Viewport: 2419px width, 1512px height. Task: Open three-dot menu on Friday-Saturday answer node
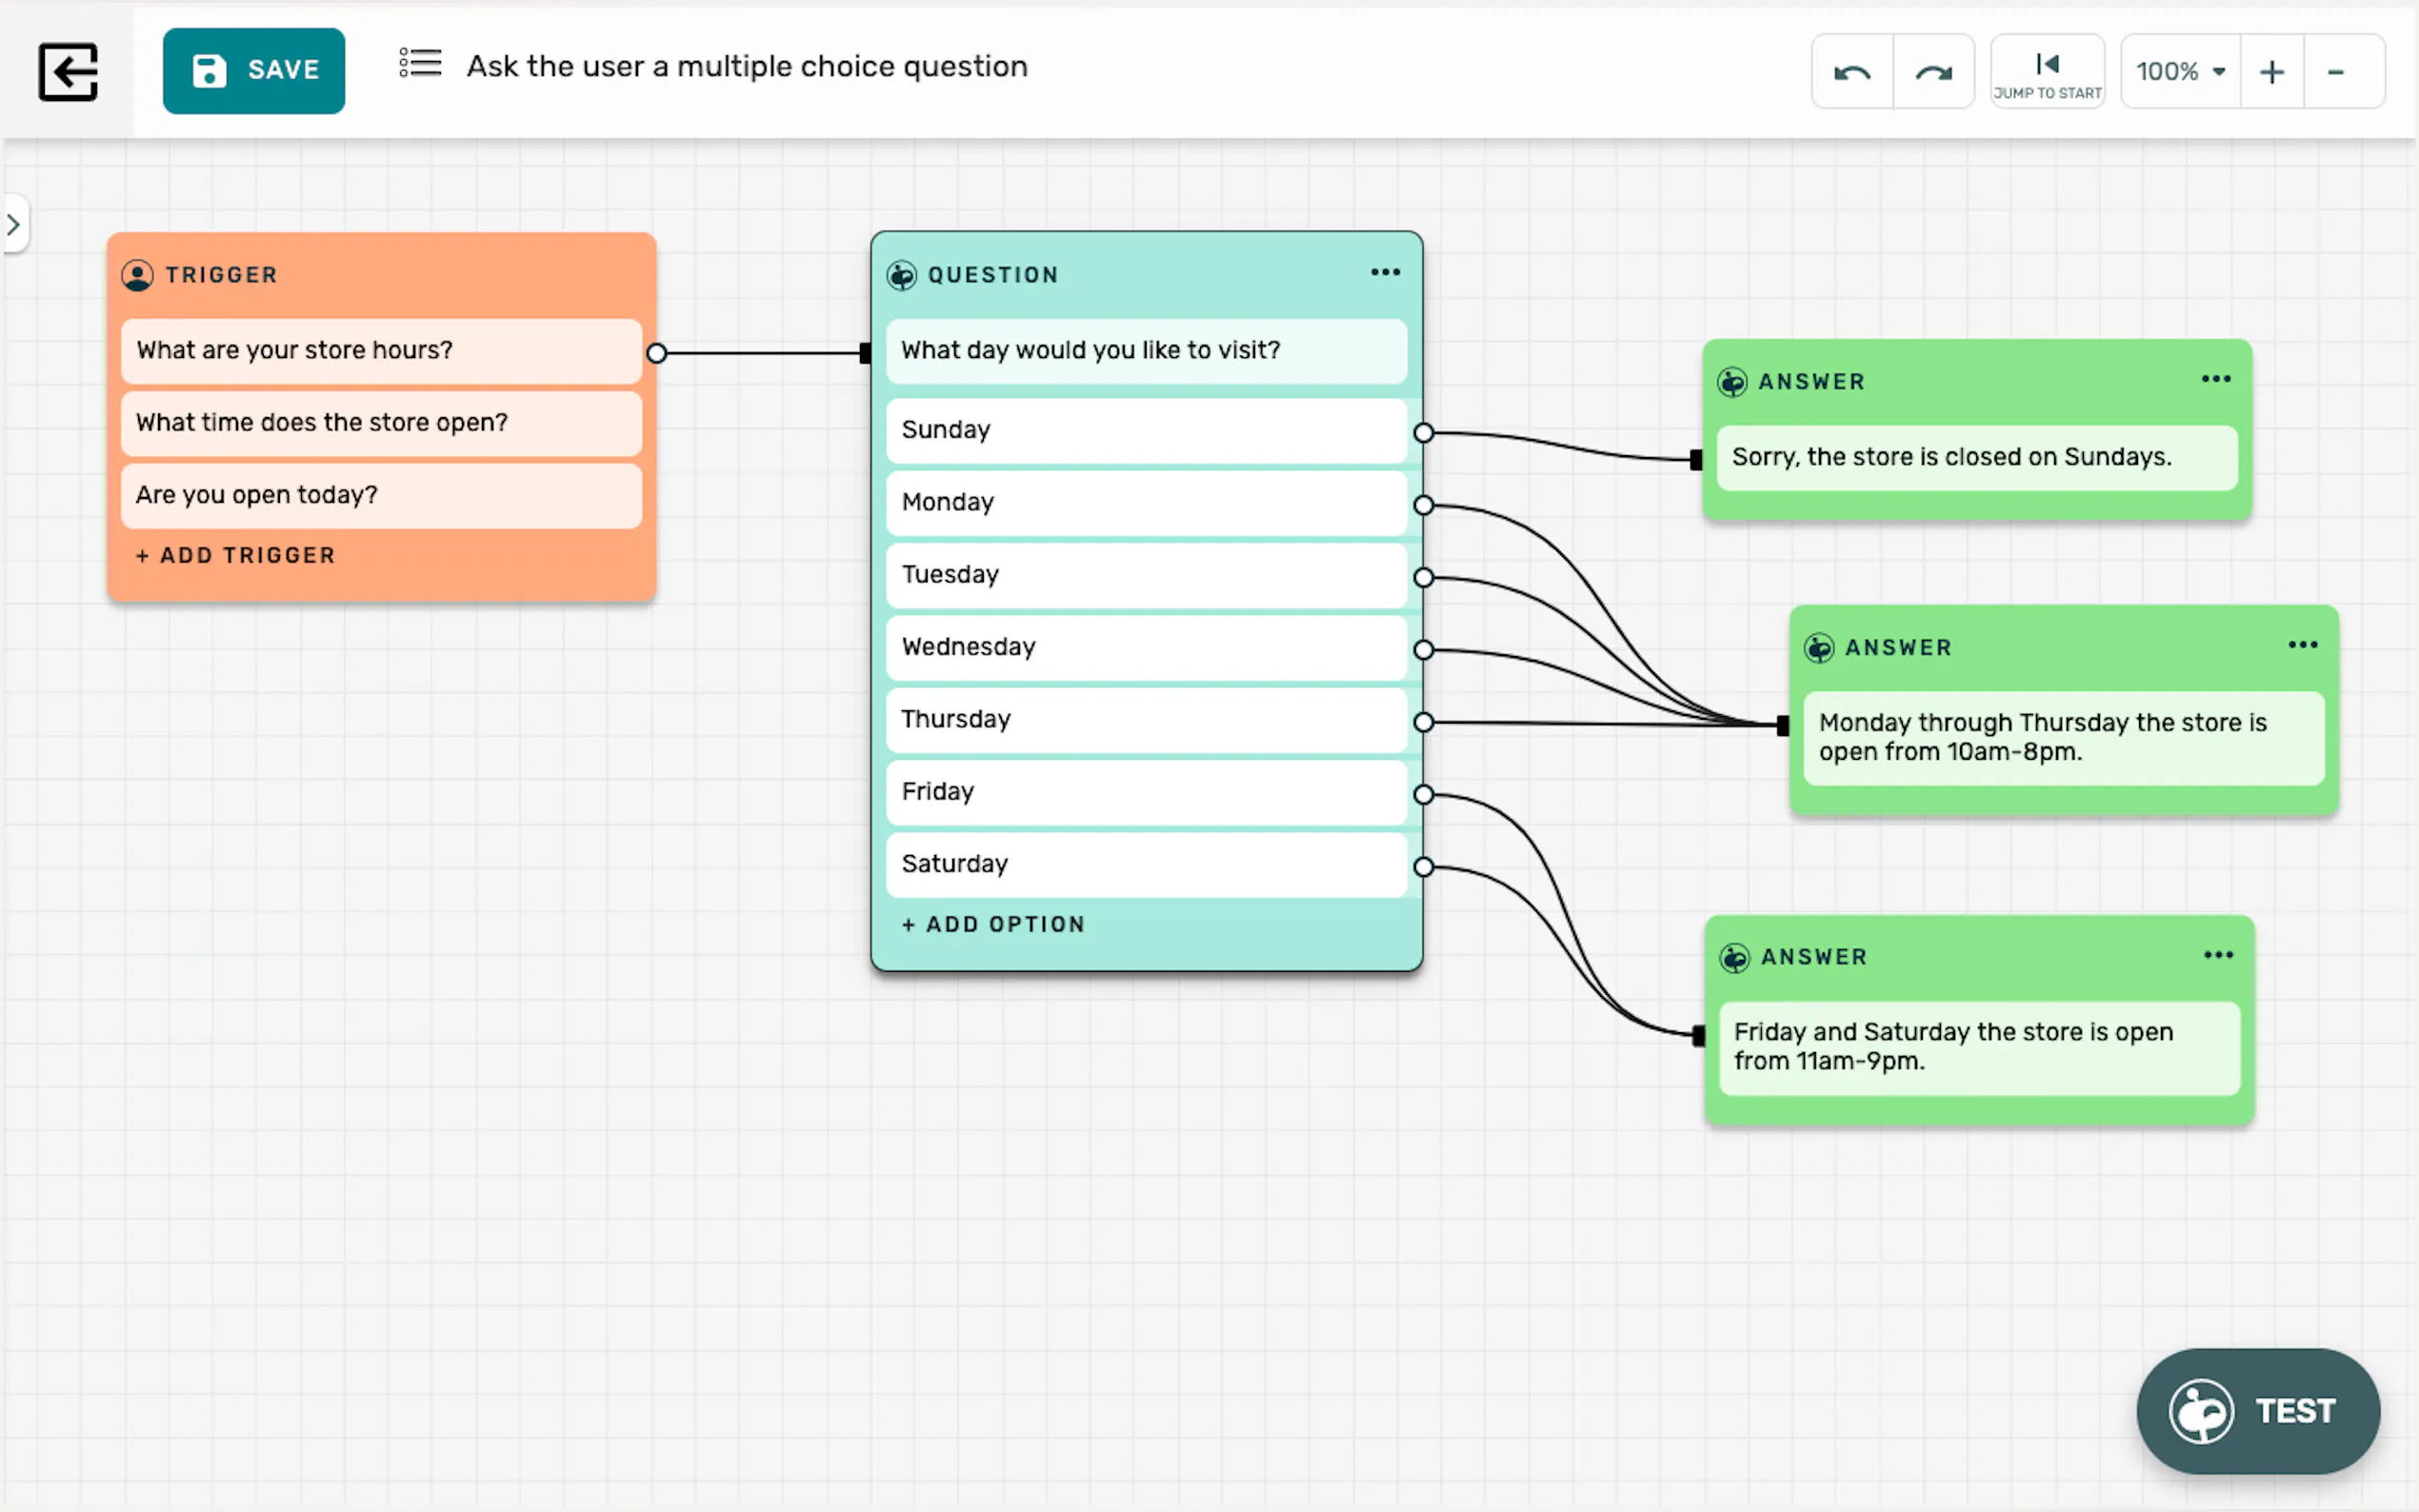click(x=2218, y=955)
